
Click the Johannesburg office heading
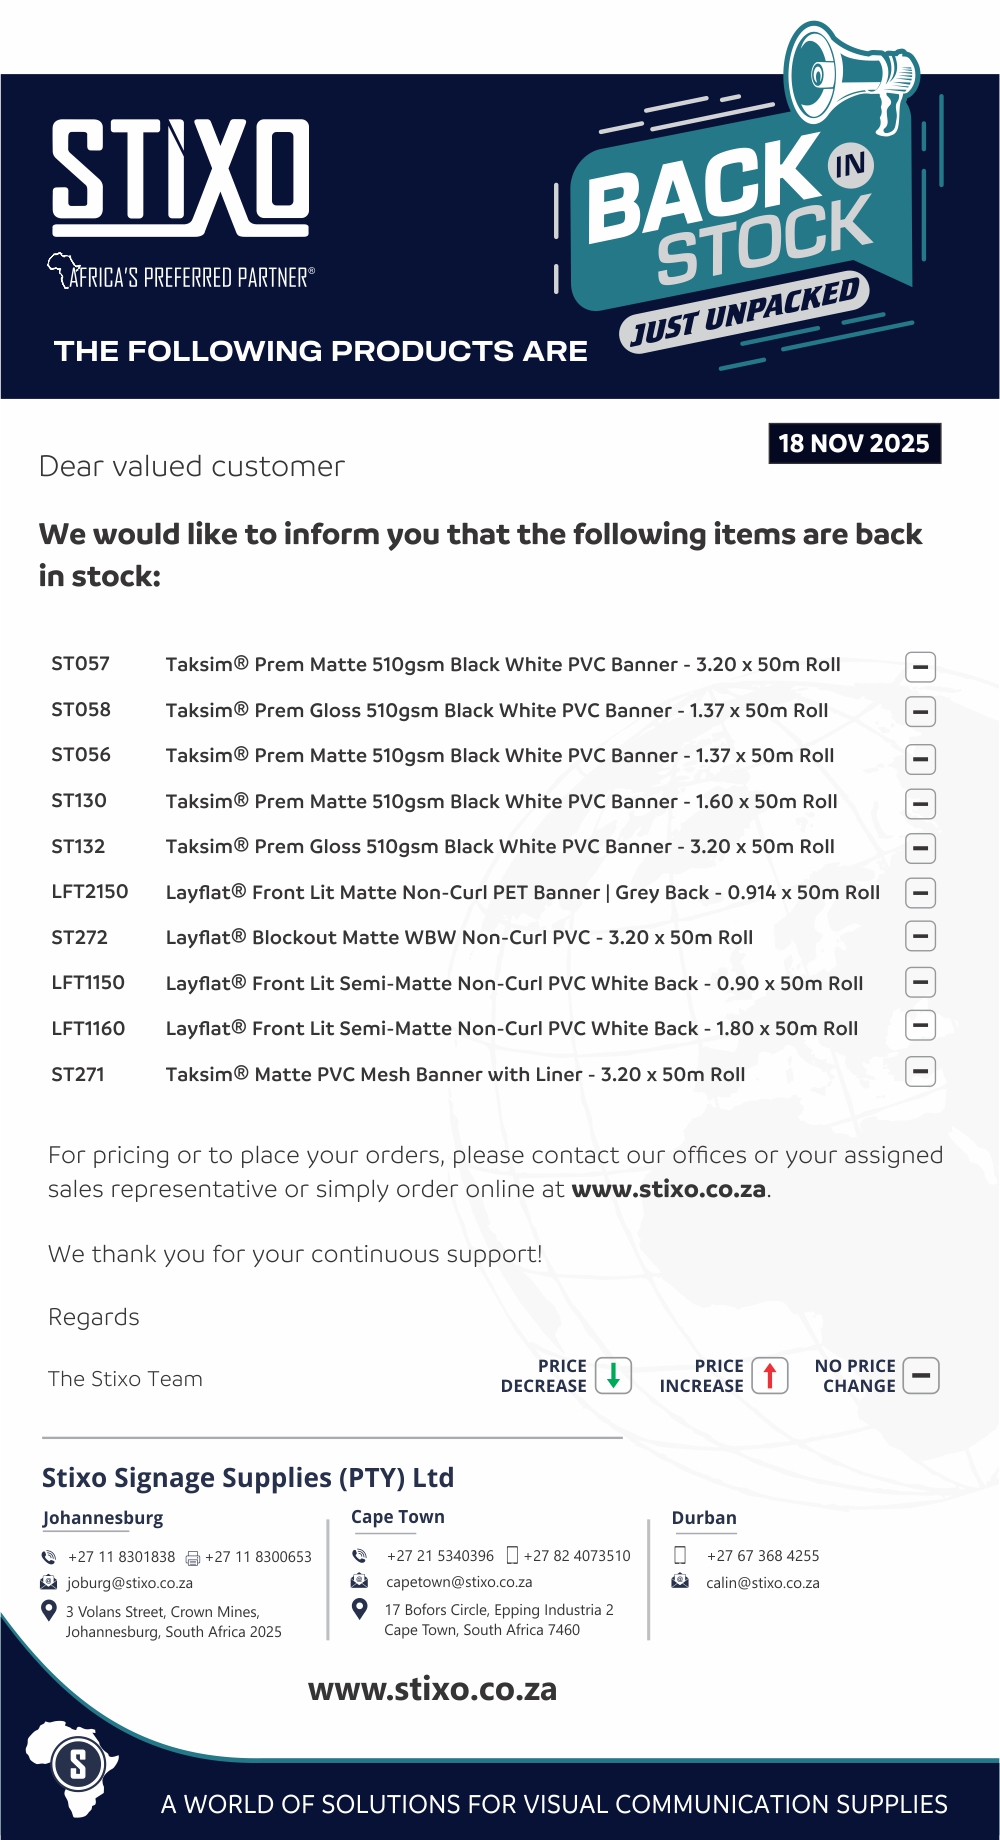pyautogui.click(x=103, y=1518)
